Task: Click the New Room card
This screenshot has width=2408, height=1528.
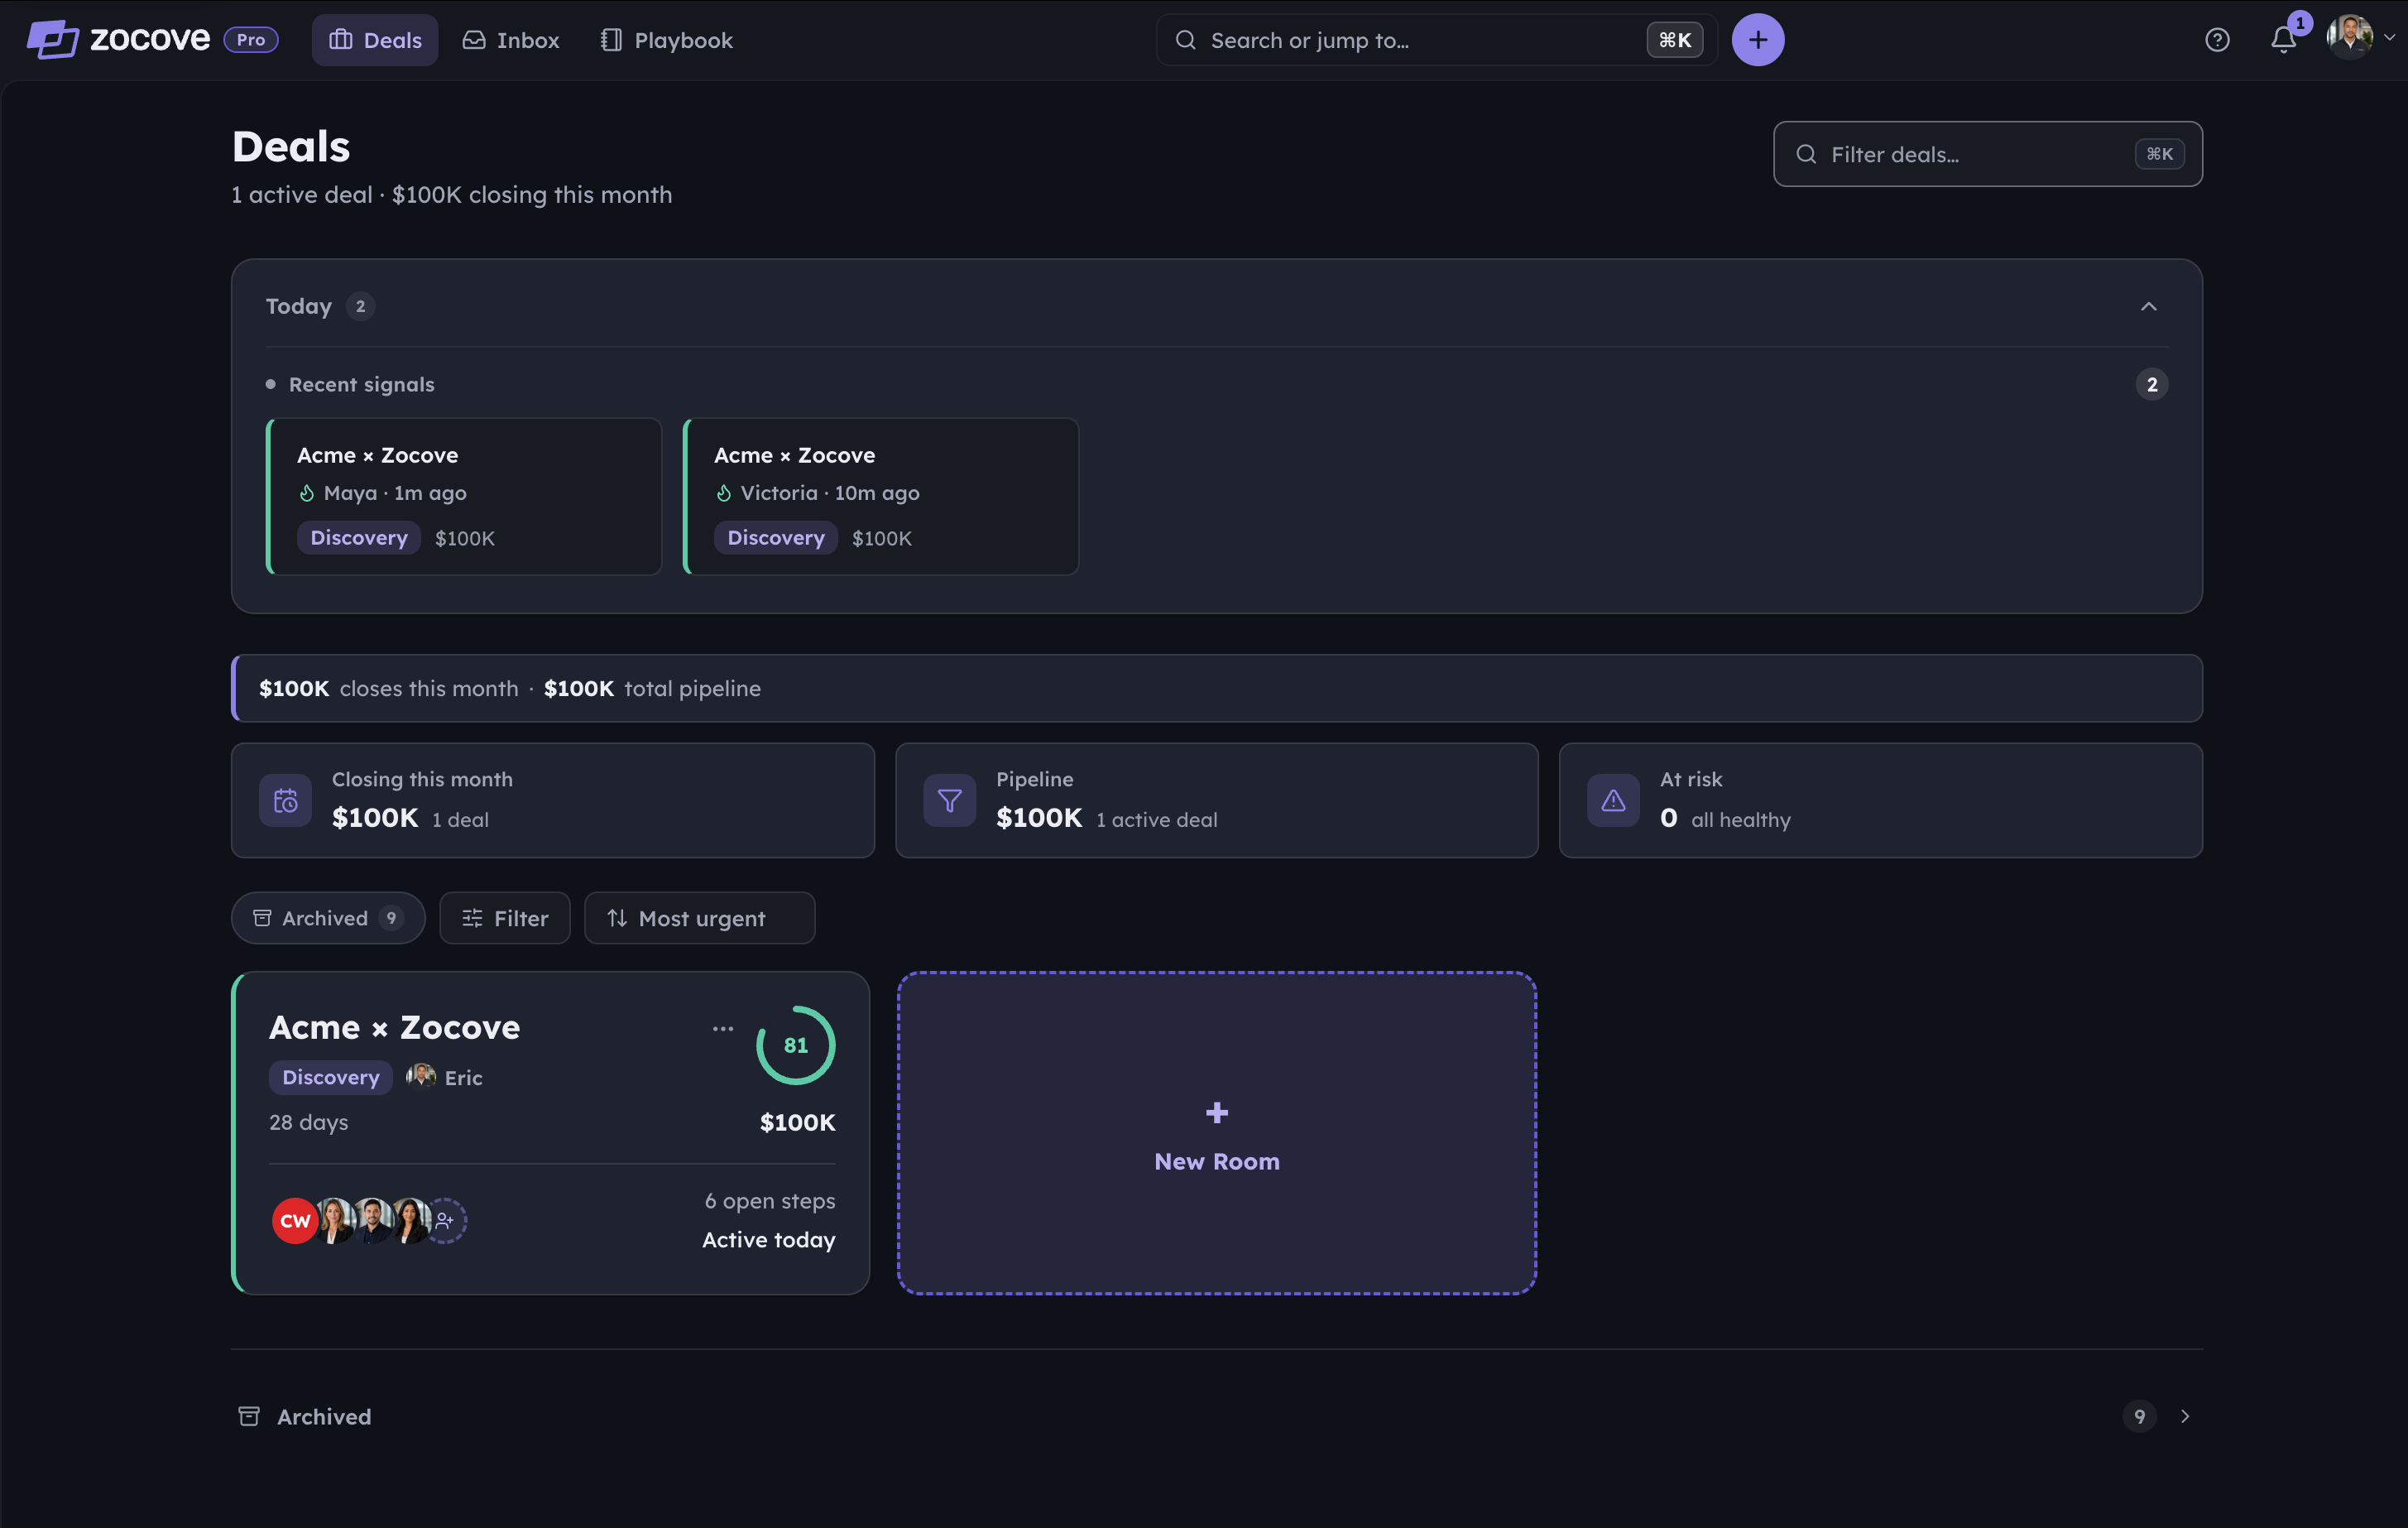Action: pyautogui.click(x=1217, y=1133)
